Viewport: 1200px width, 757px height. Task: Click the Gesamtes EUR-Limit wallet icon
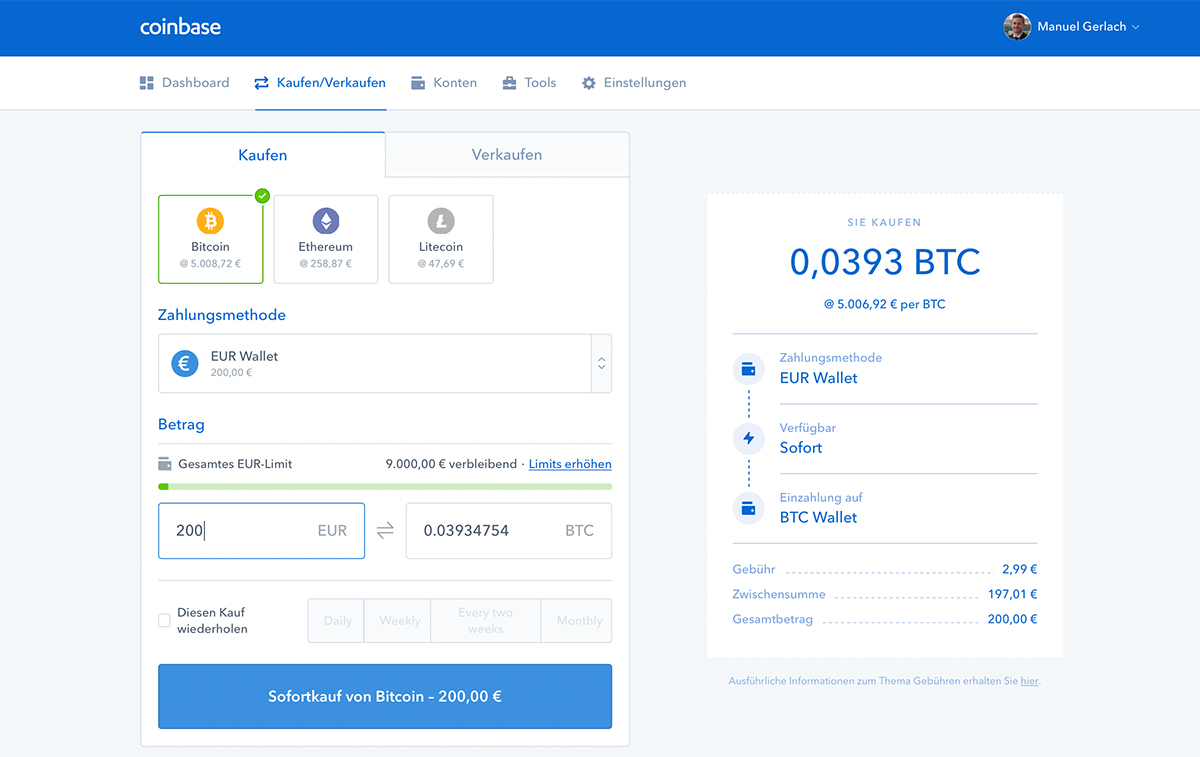(x=165, y=464)
